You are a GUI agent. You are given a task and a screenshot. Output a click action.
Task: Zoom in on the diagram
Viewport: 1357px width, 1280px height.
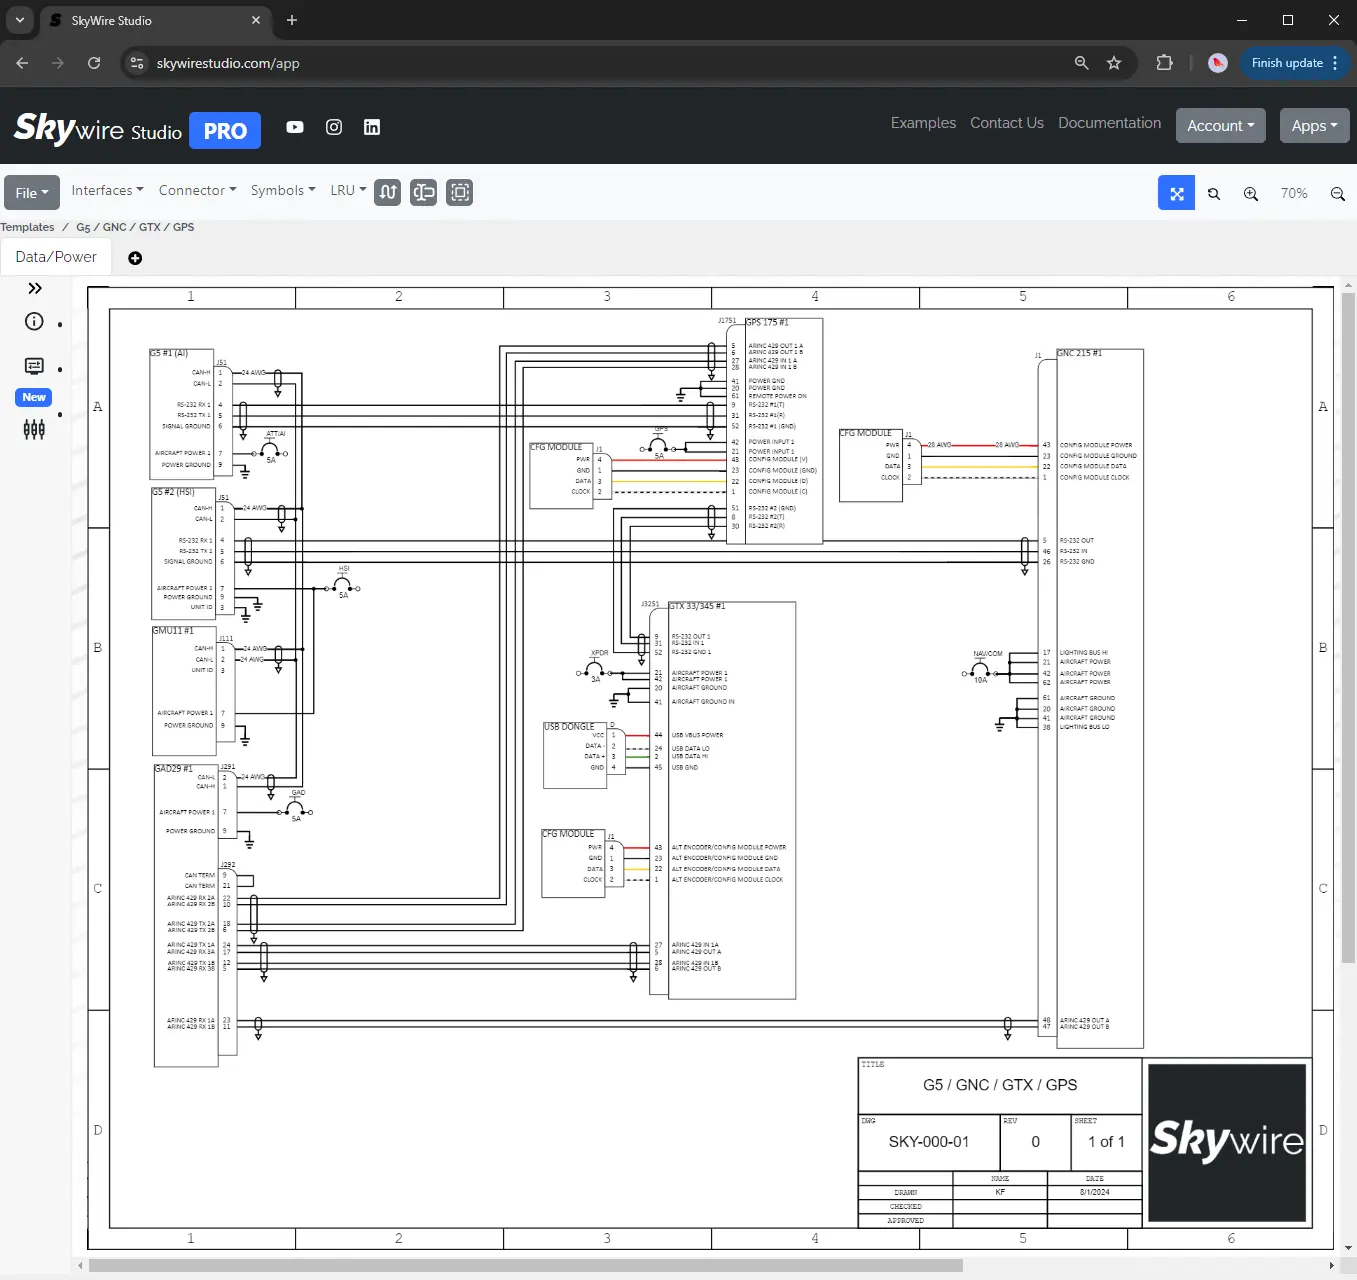(1251, 194)
